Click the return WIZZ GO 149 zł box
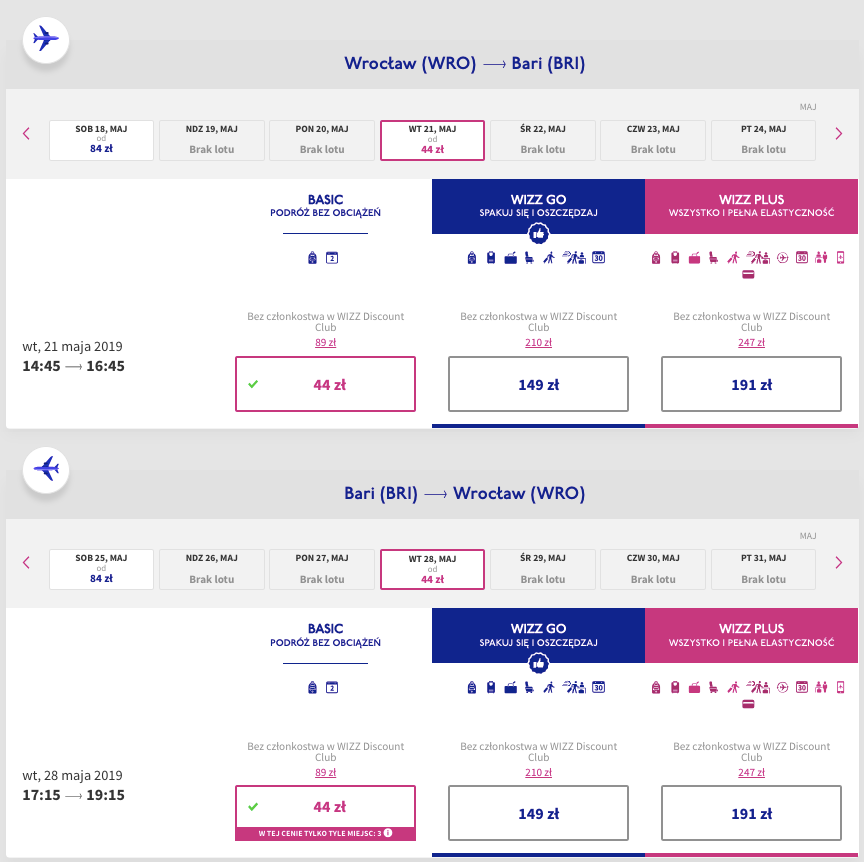864x863 pixels. pos(538,814)
